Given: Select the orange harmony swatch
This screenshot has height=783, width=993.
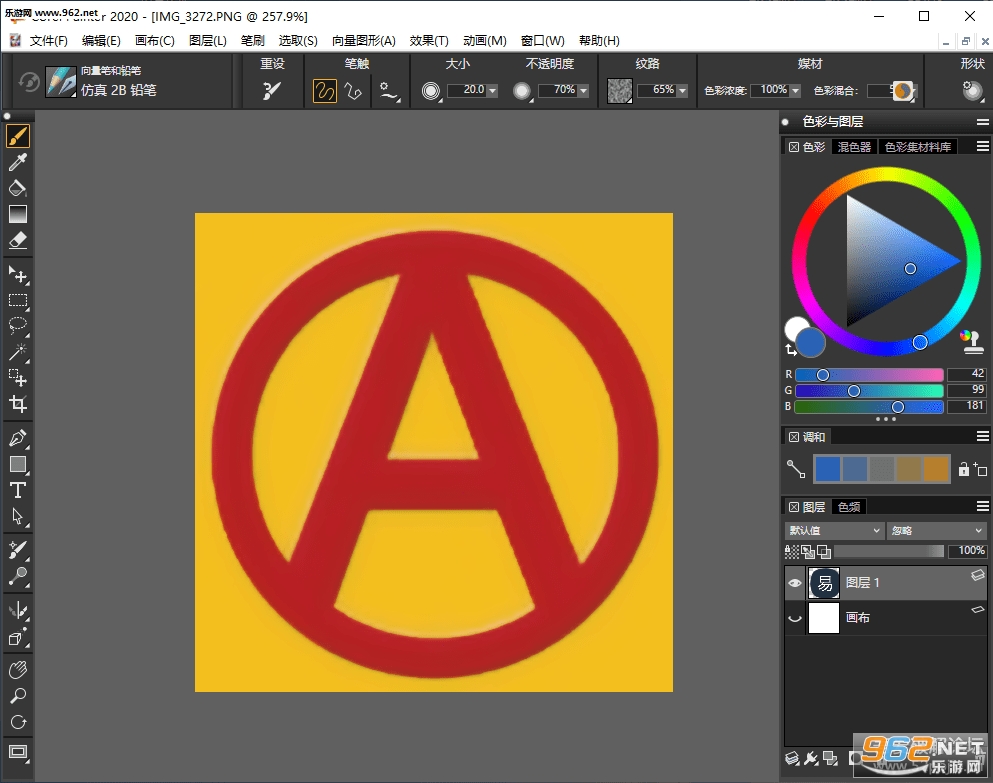Looking at the screenshot, I should pyautogui.click(x=935, y=469).
